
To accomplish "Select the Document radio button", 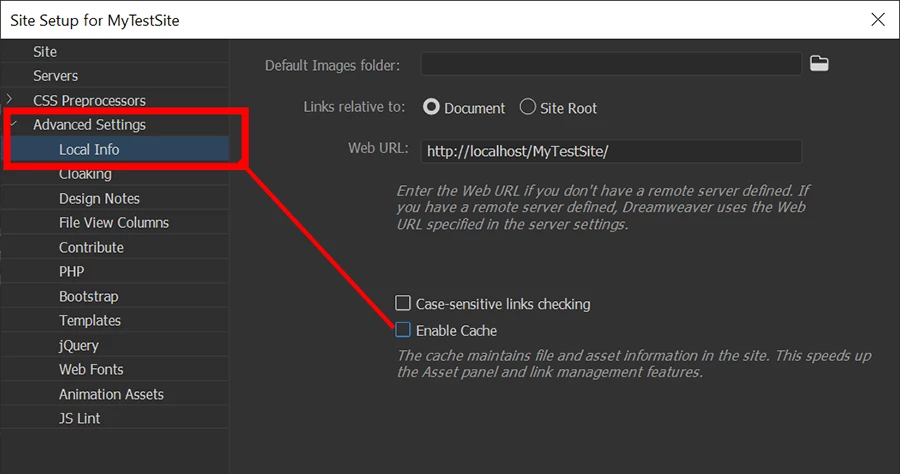I will coord(431,107).
